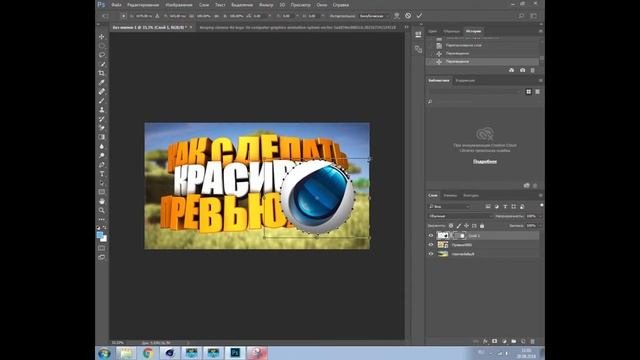Click the Подробнее link in Libraries

tap(485, 162)
